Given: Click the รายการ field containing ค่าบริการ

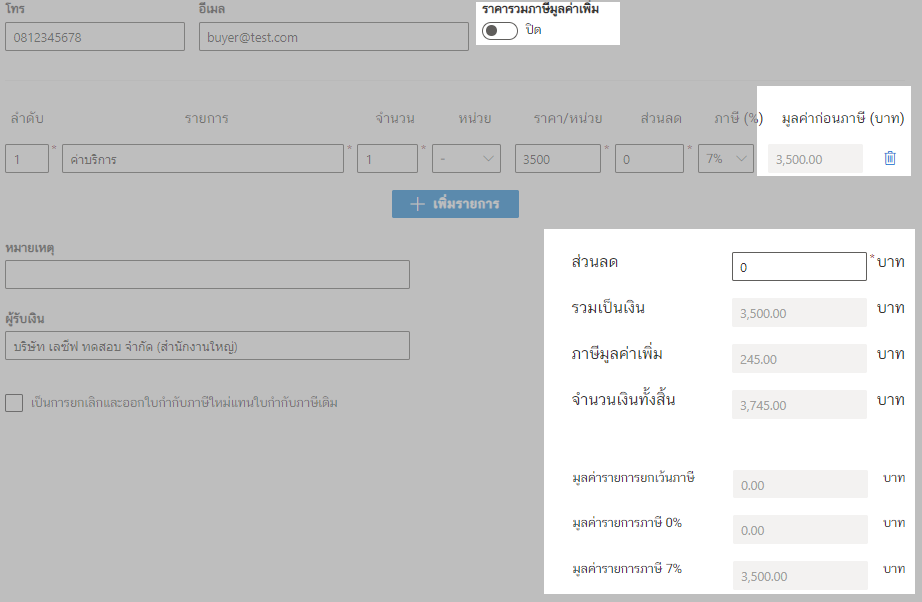Looking at the screenshot, I should click(x=203, y=159).
